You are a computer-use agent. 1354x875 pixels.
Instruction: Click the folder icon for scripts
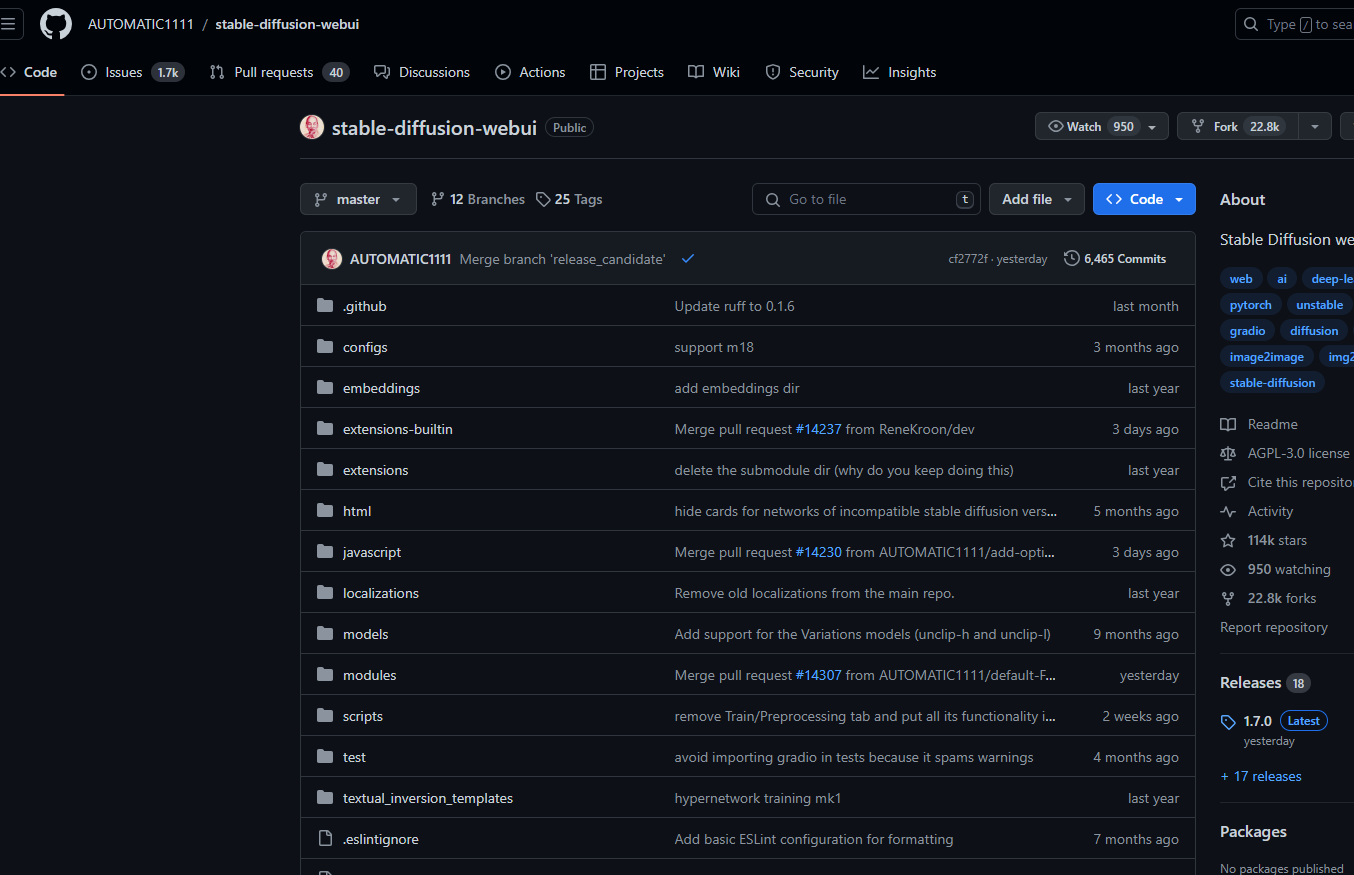[325, 716]
